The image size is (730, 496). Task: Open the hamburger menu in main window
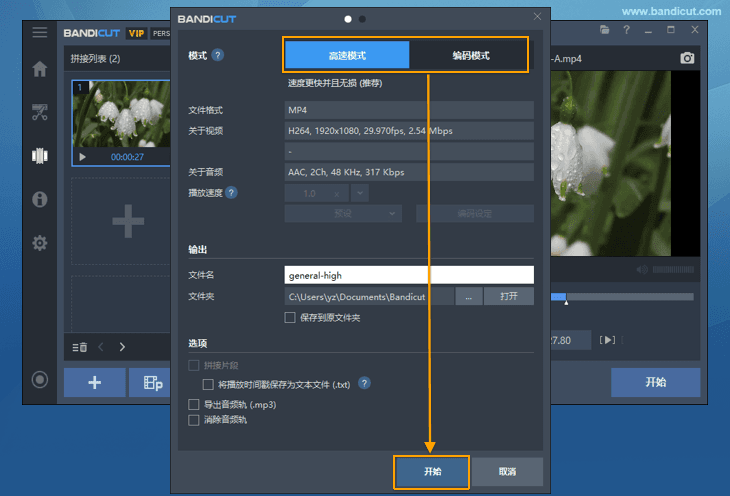40,33
